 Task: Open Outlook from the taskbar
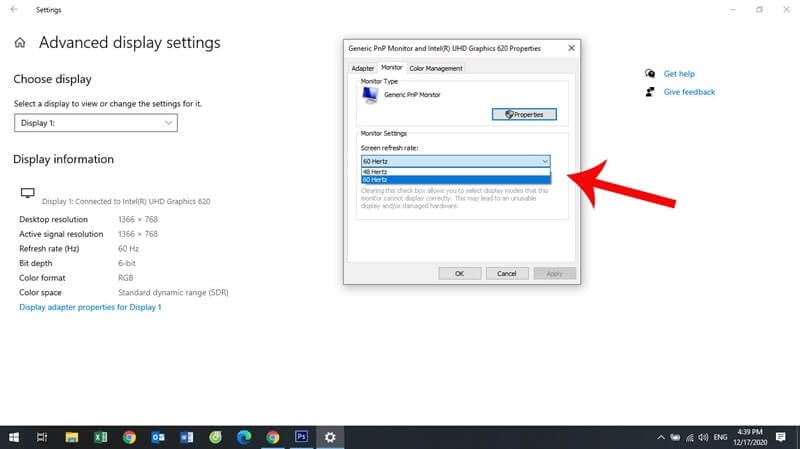tap(158, 437)
